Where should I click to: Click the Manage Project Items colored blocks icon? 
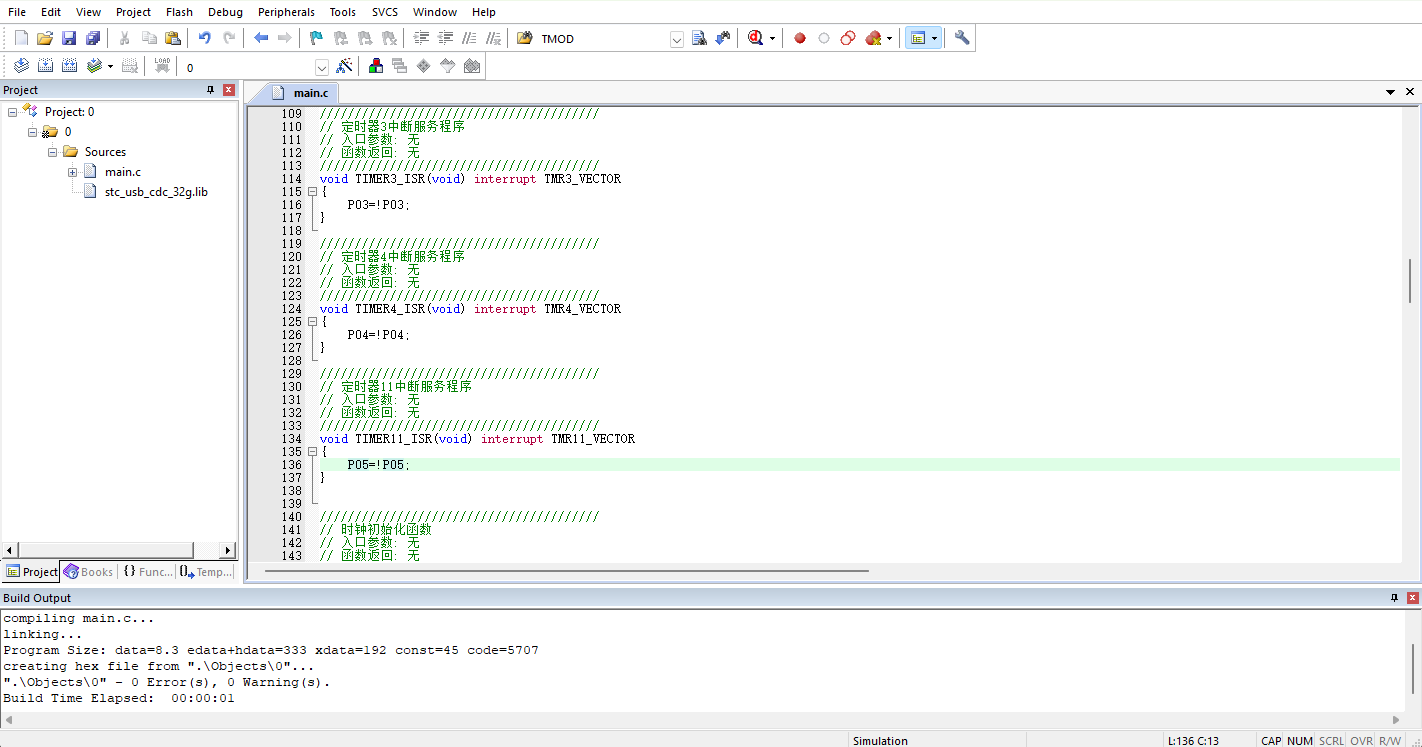coord(375,66)
